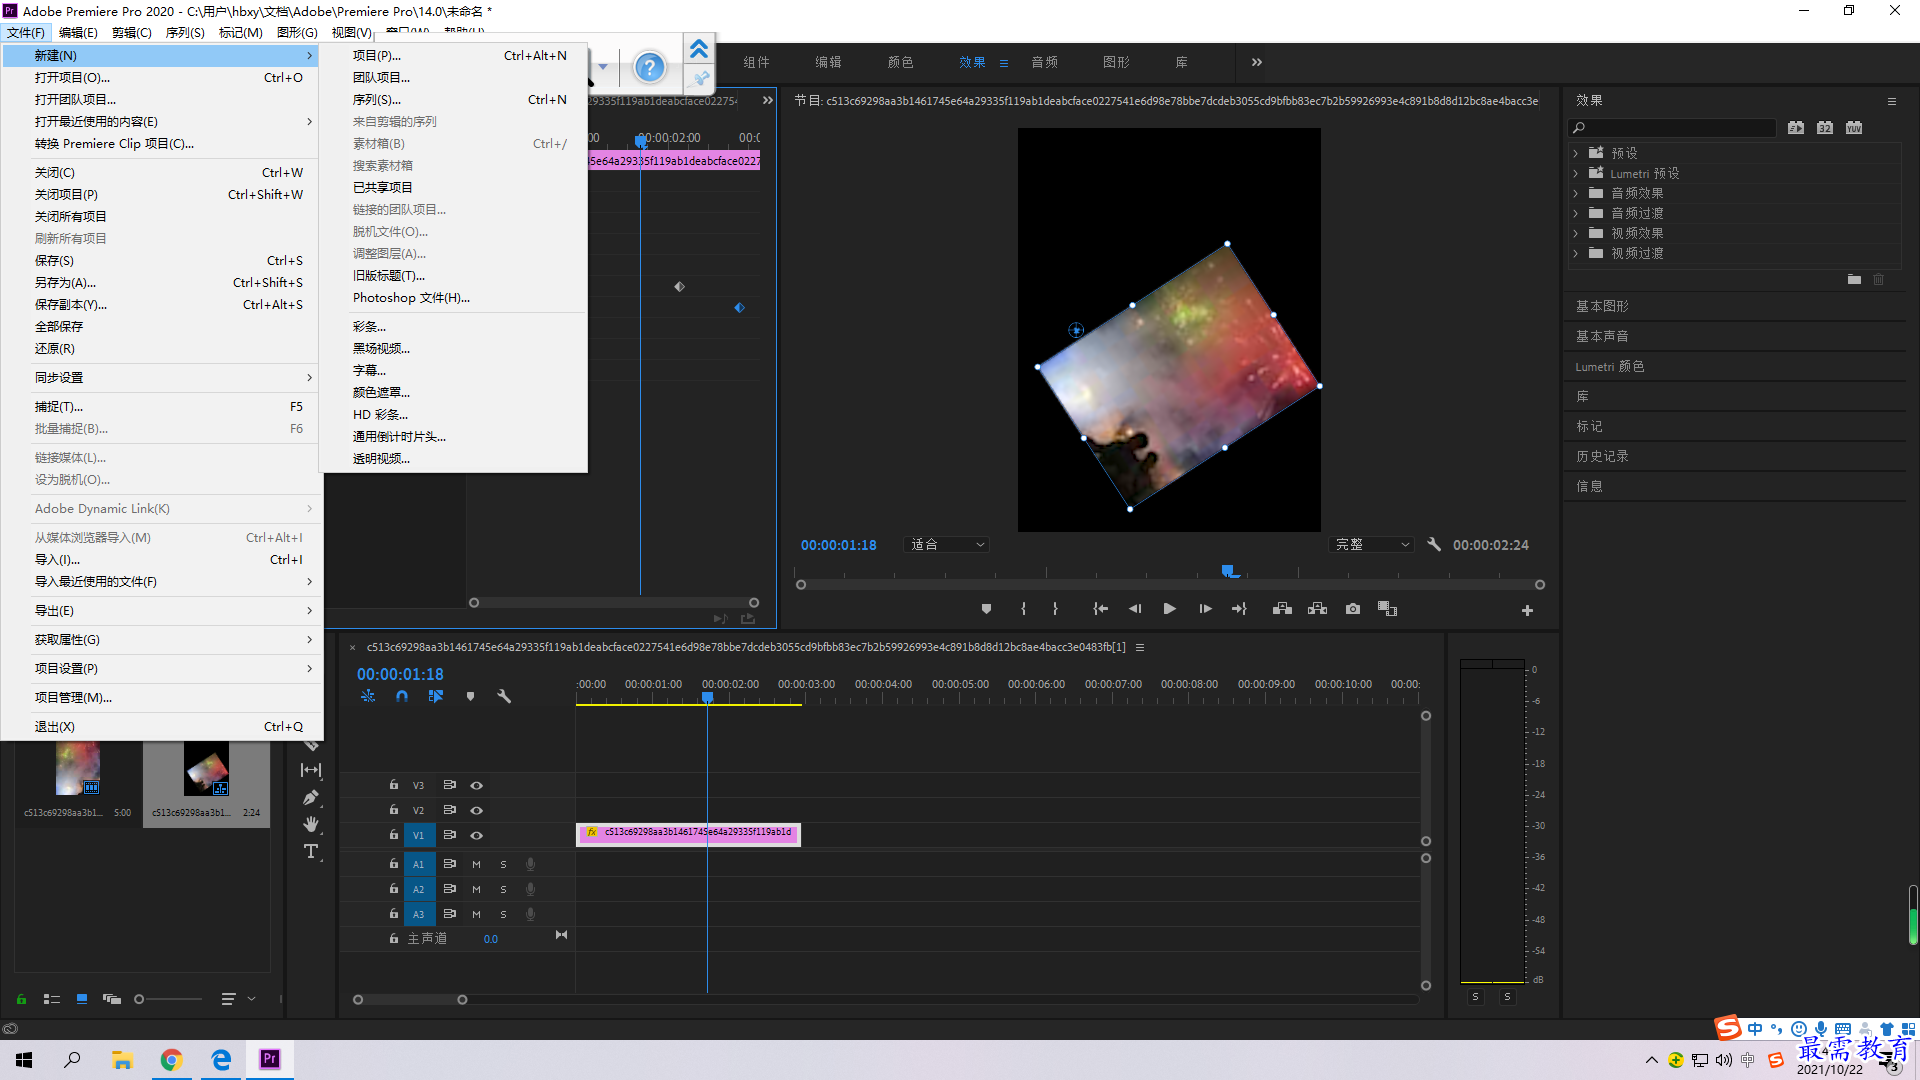Viewport: 1920px width, 1080px height.
Task: Expand 视频效果 folder
Action: [x=1575, y=233]
